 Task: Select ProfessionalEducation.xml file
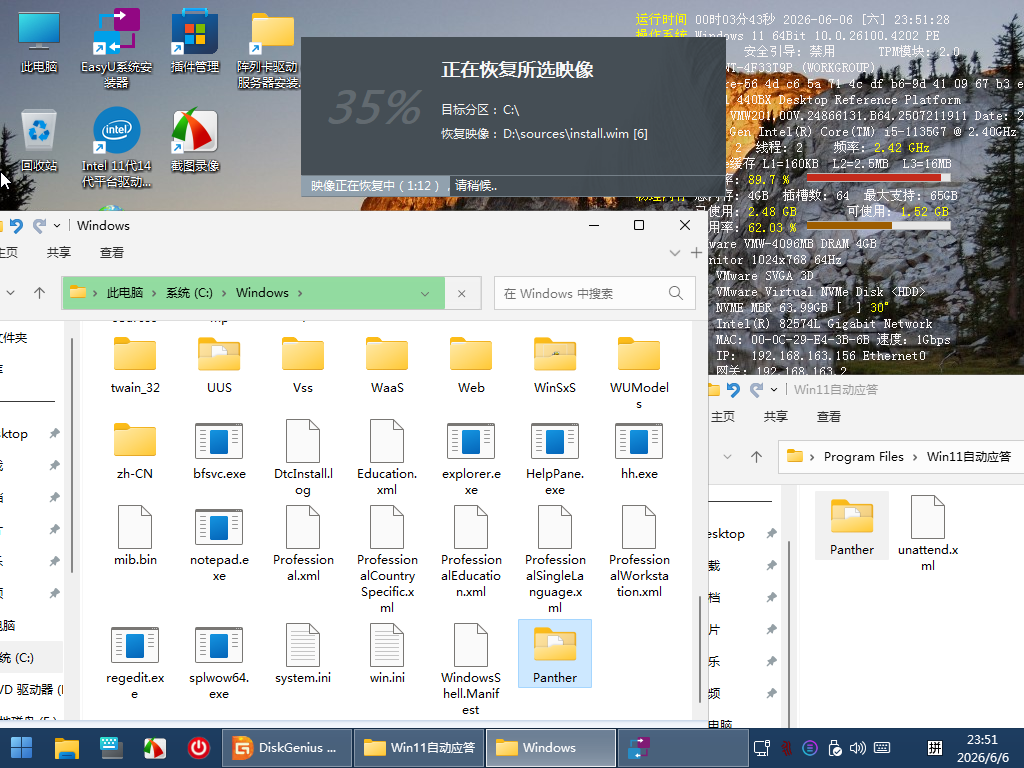(471, 552)
